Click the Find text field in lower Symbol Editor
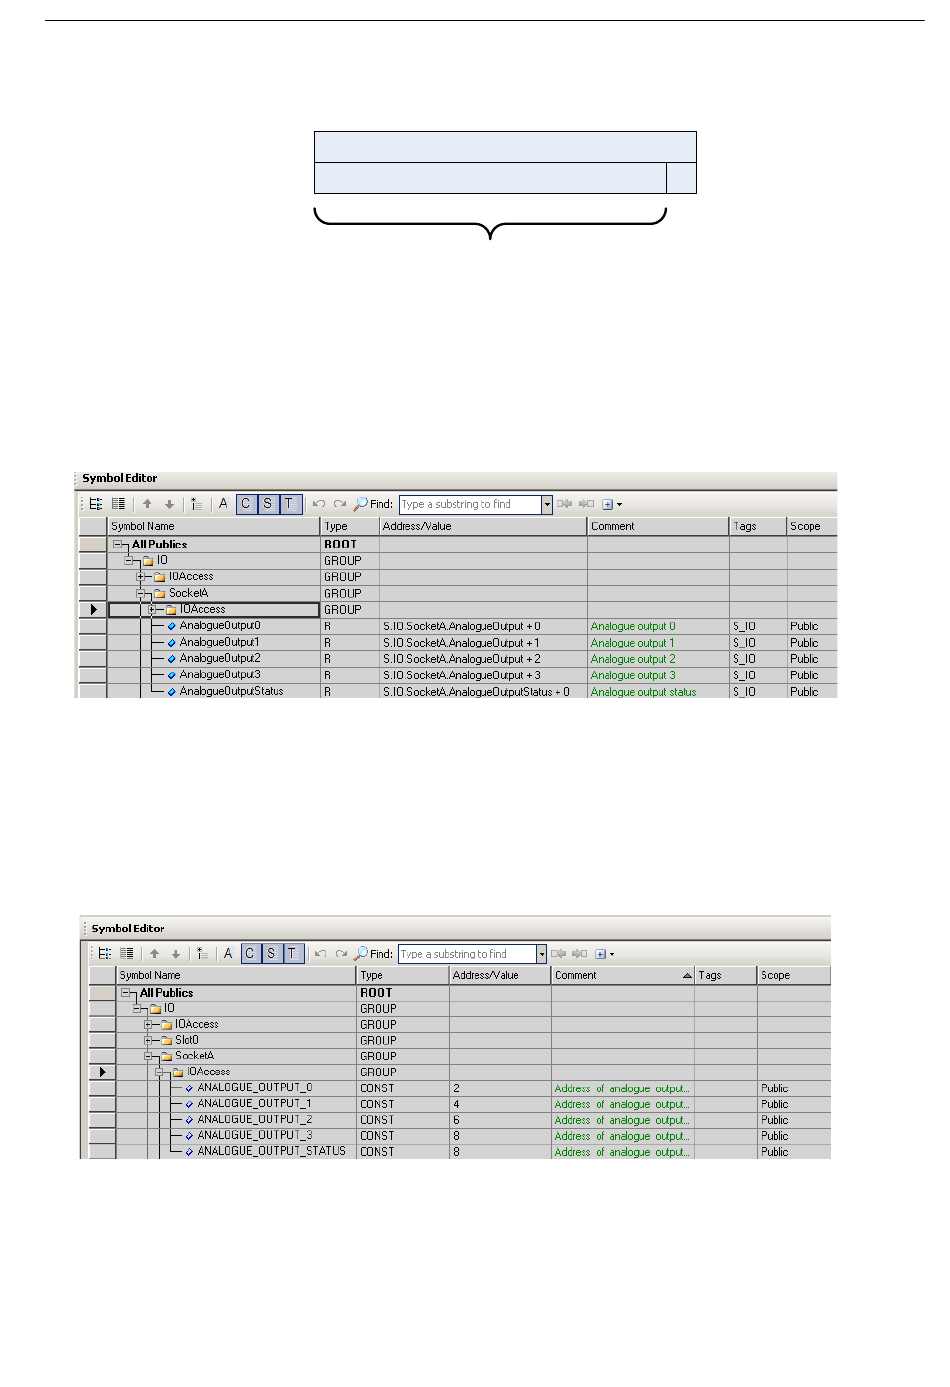This screenshot has width=950, height=1387. [467, 954]
